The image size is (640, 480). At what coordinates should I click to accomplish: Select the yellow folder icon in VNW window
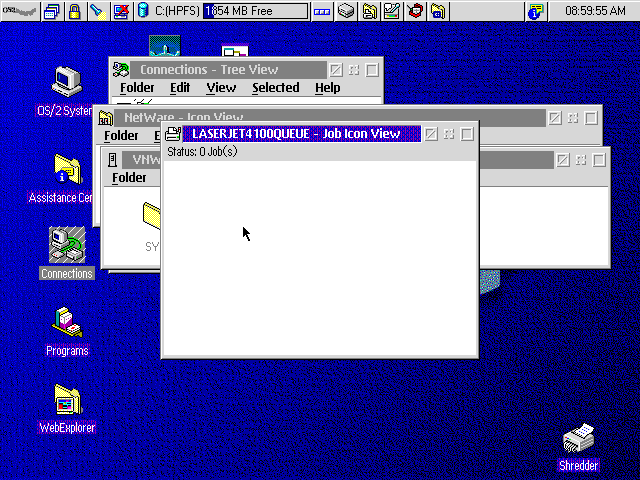152,216
